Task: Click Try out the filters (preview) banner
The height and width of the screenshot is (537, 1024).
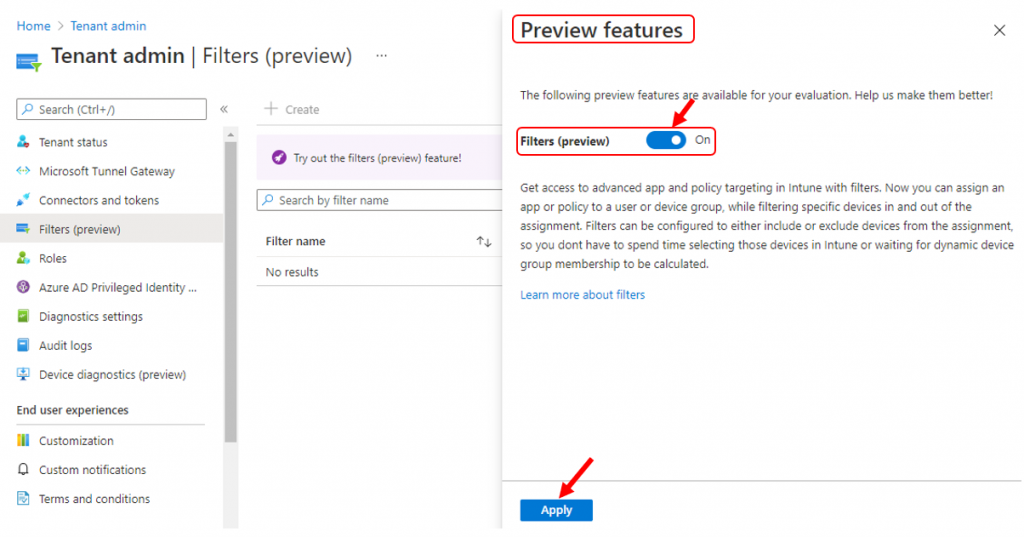Action: click(x=379, y=157)
